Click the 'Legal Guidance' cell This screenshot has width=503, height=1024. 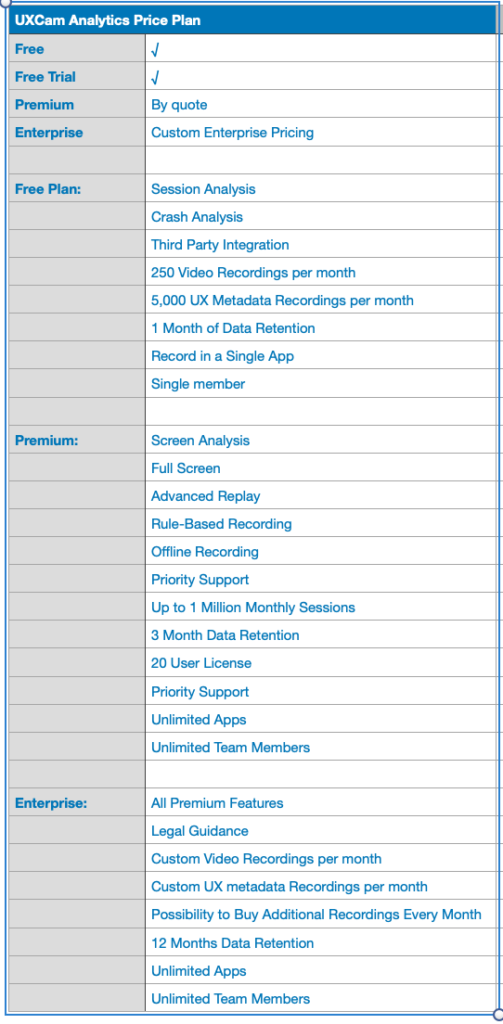click(x=320, y=831)
